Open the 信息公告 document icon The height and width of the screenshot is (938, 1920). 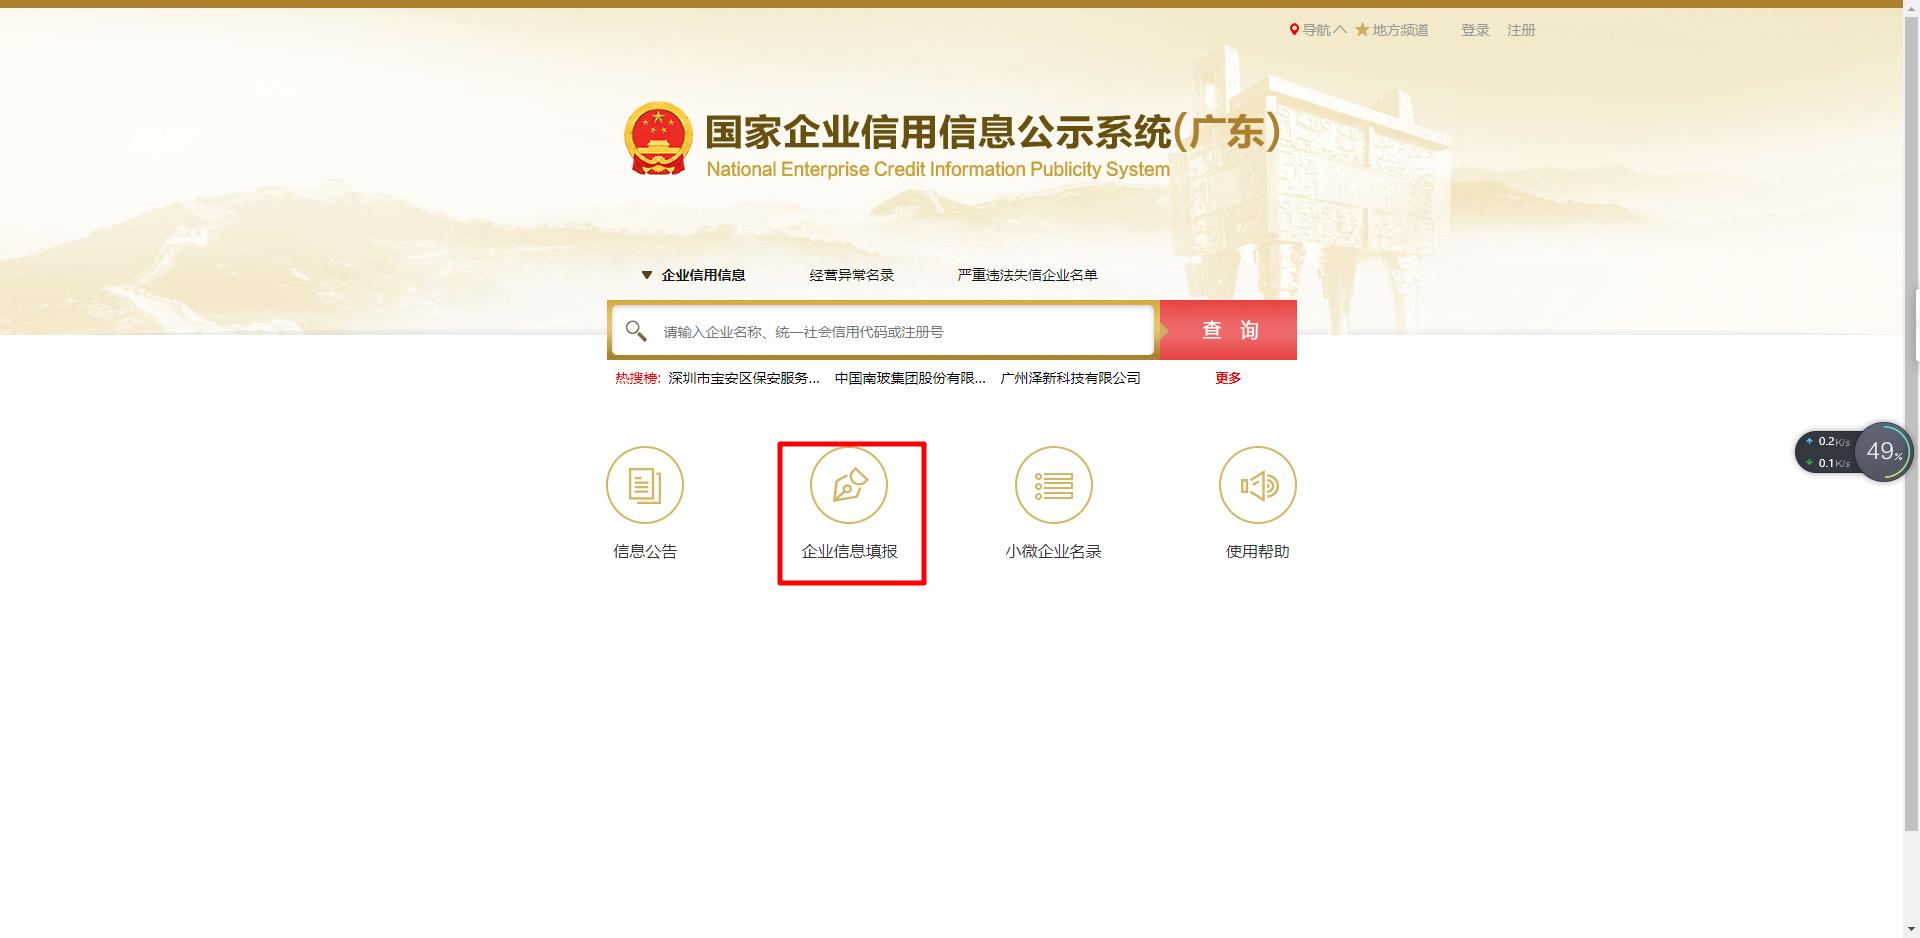point(645,484)
